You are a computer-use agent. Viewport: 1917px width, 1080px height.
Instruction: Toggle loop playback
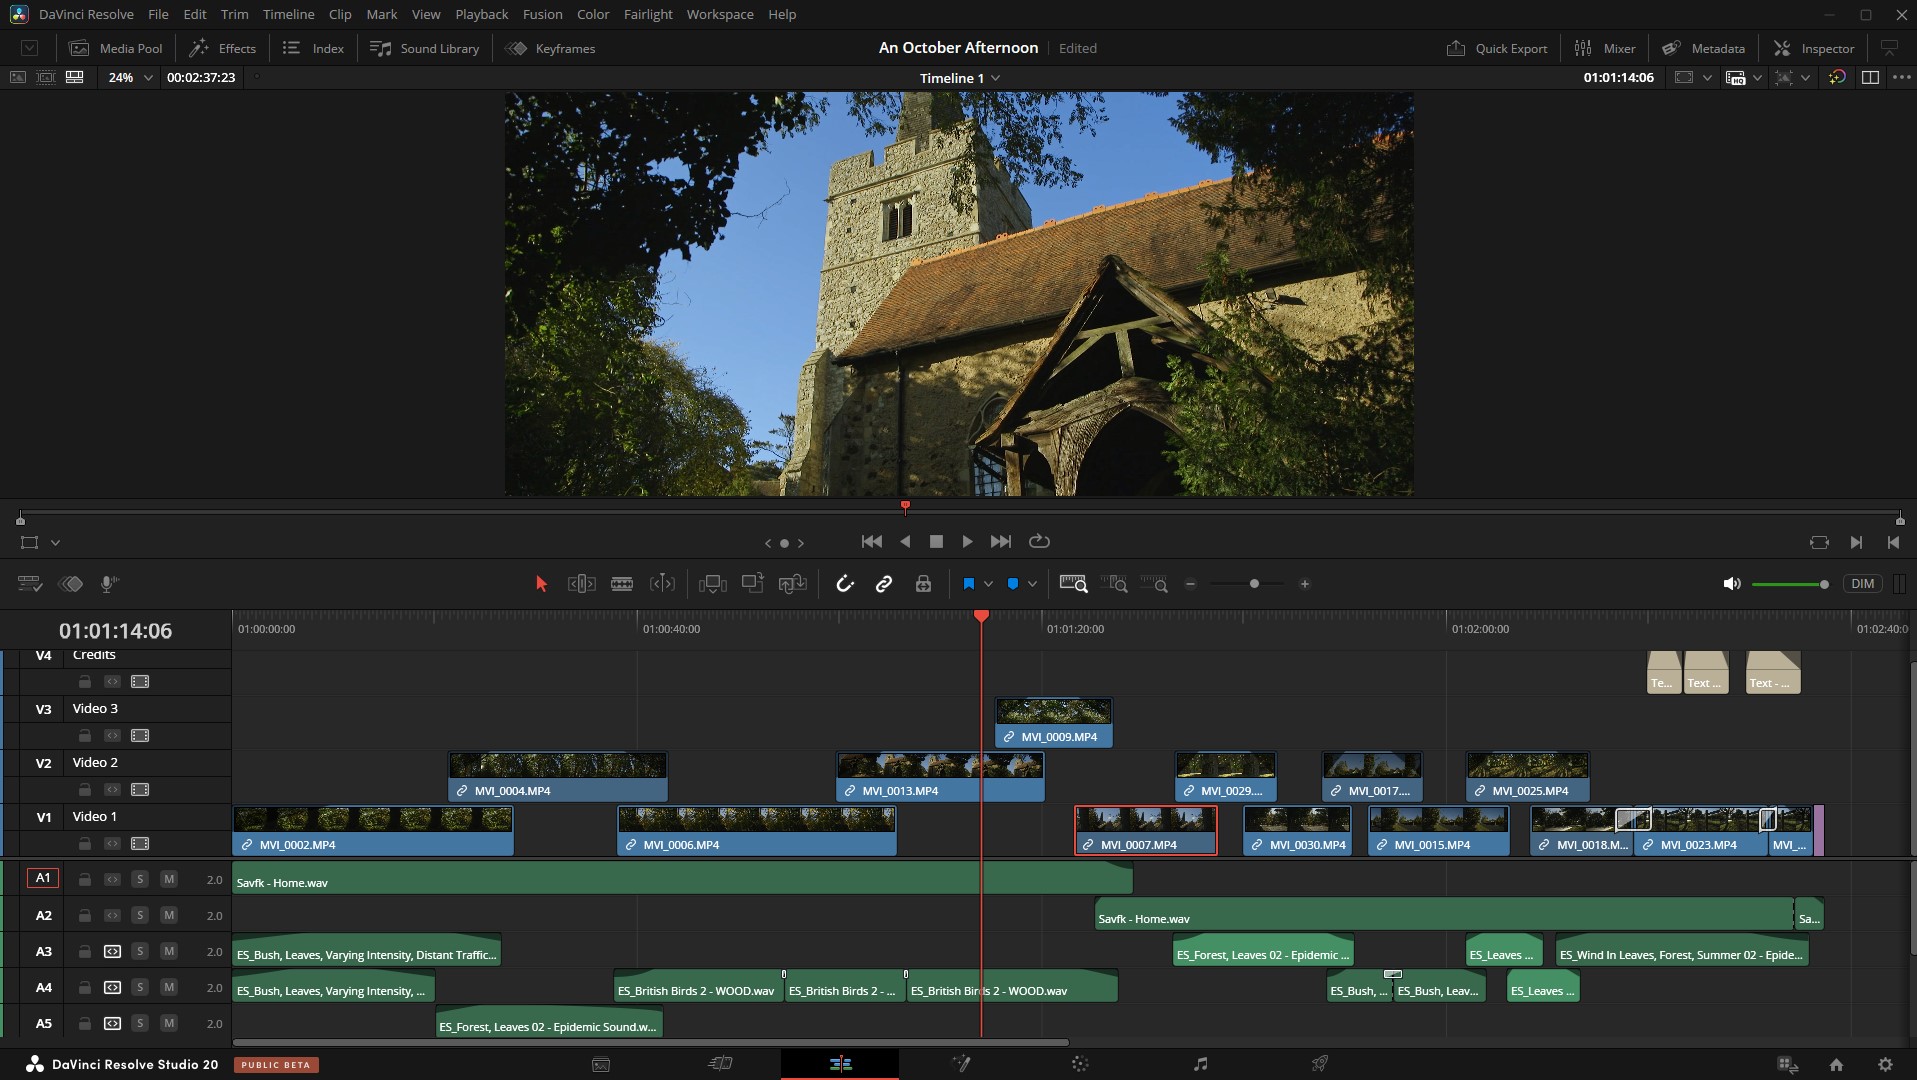1039,541
